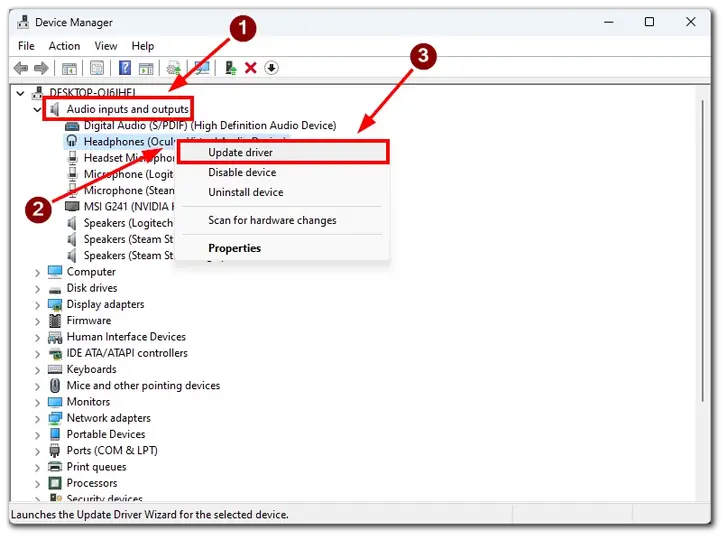Viewport: 727px width, 540px height.
Task: Select the Portable Devices label
Action: [x=106, y=434]
